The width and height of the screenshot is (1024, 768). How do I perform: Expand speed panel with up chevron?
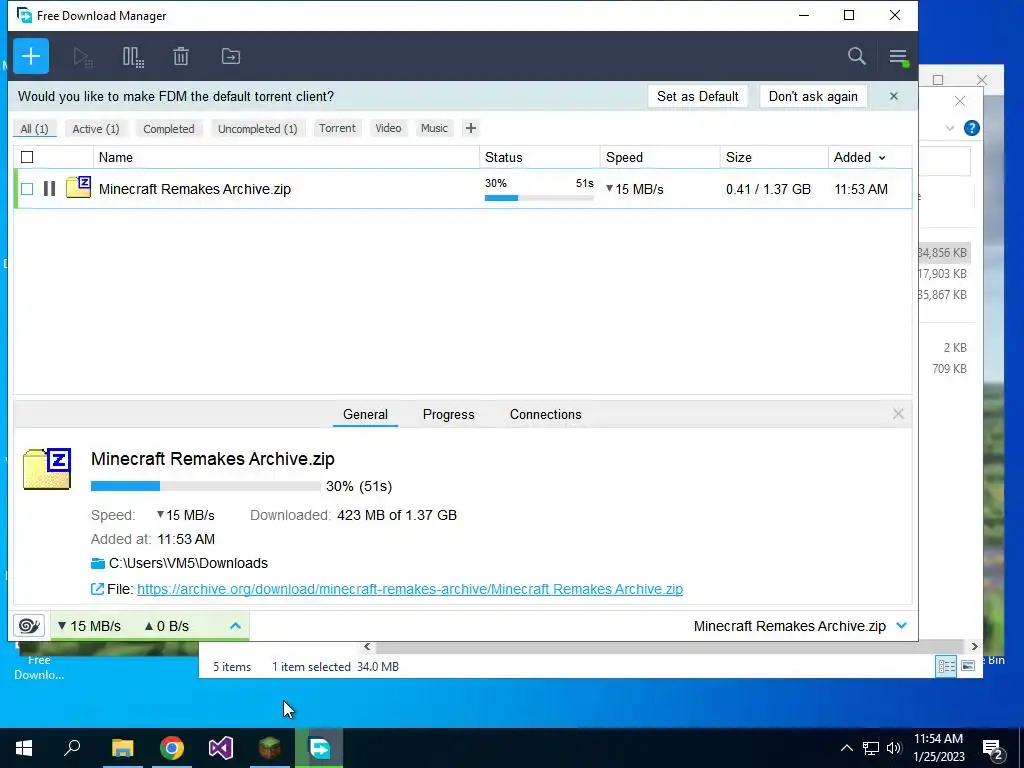click(x=235, y=626)
